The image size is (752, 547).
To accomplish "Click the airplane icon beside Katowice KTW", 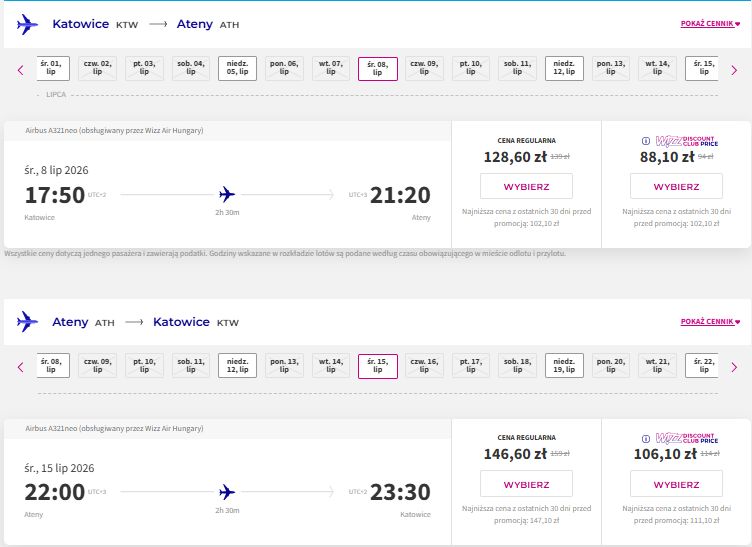I will 27,24.
